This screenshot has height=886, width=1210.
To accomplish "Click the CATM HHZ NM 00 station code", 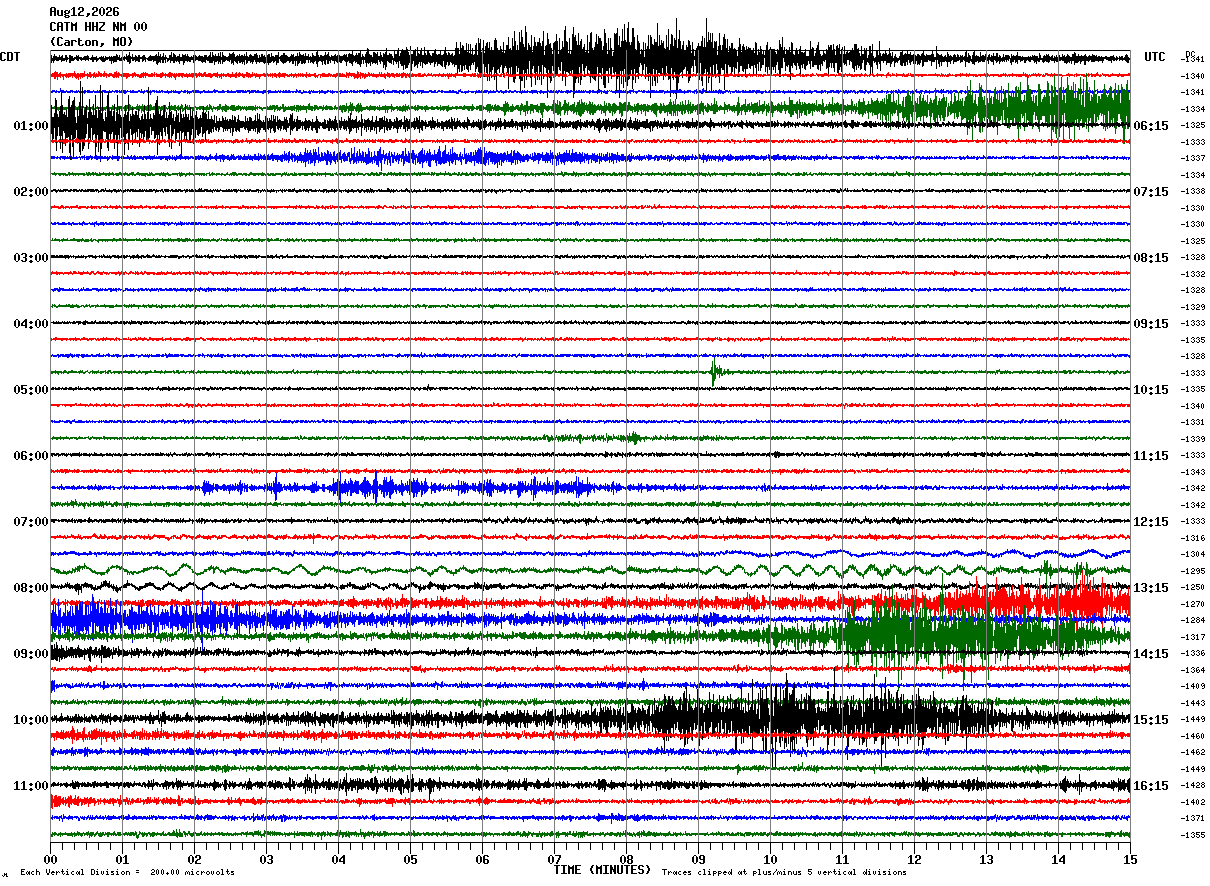I will coord(98,27).
